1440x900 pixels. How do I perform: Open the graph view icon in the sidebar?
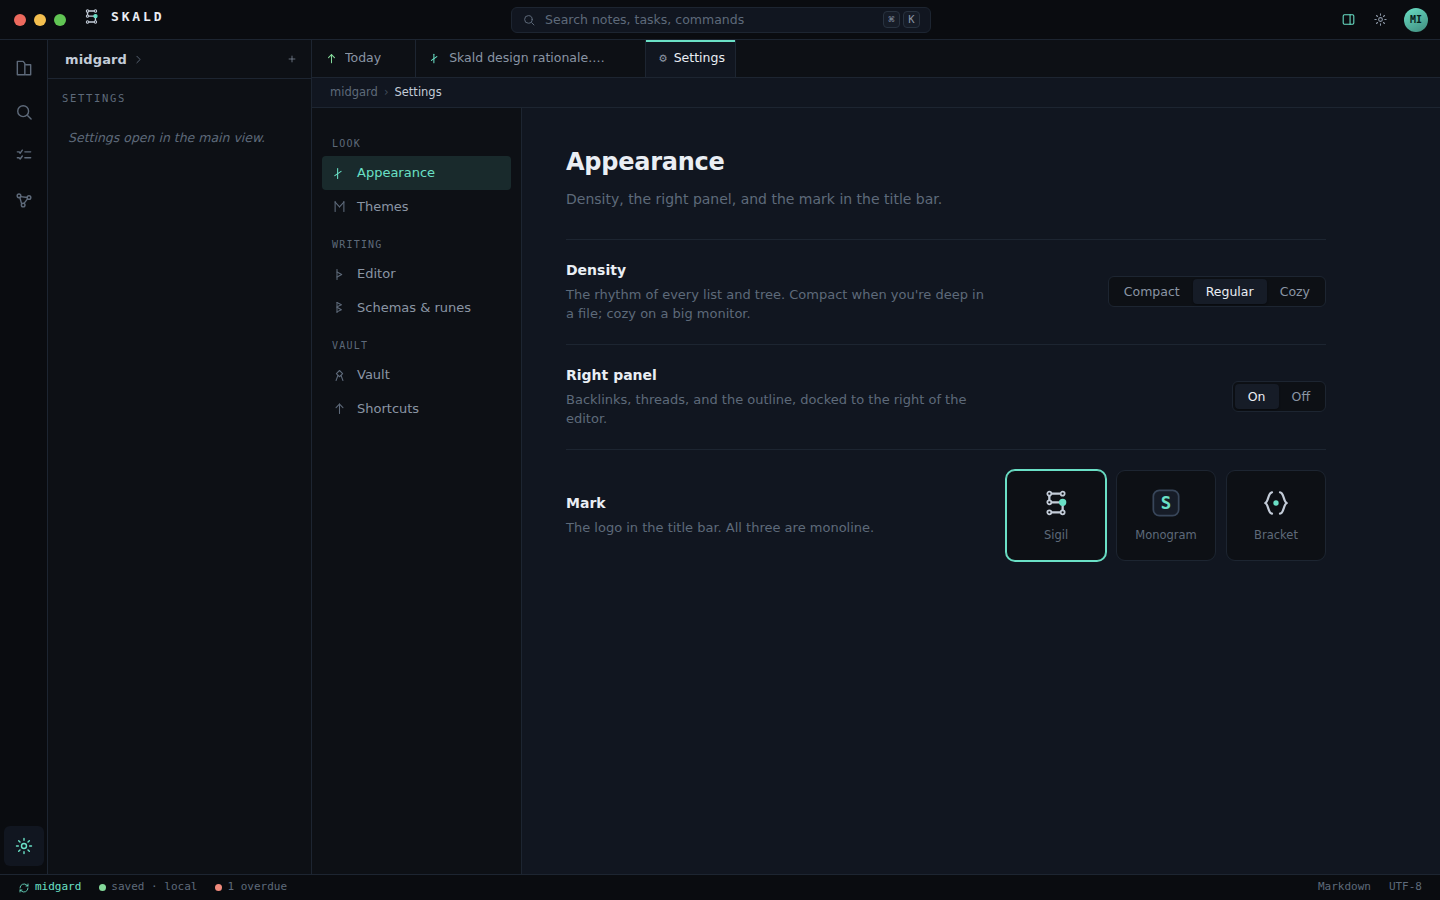pyautogui.click(x=24, y=200)
